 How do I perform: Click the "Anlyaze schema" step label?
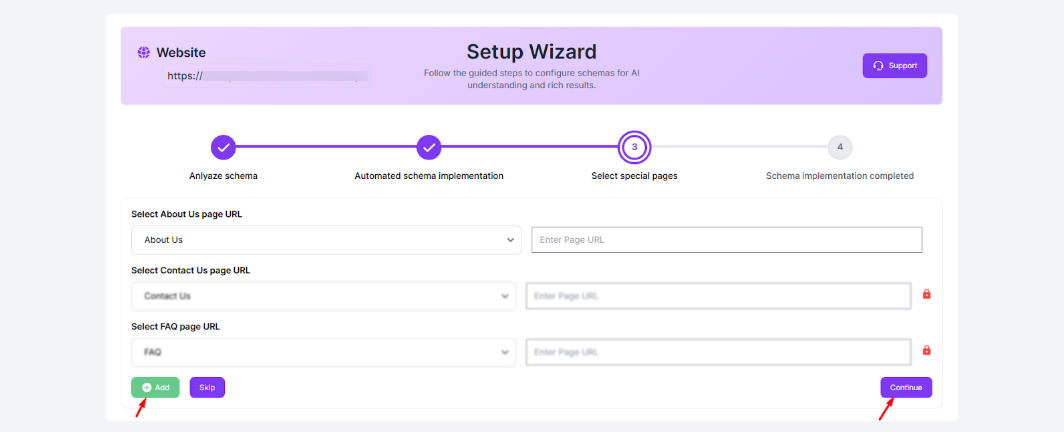[x=224, y=176]
